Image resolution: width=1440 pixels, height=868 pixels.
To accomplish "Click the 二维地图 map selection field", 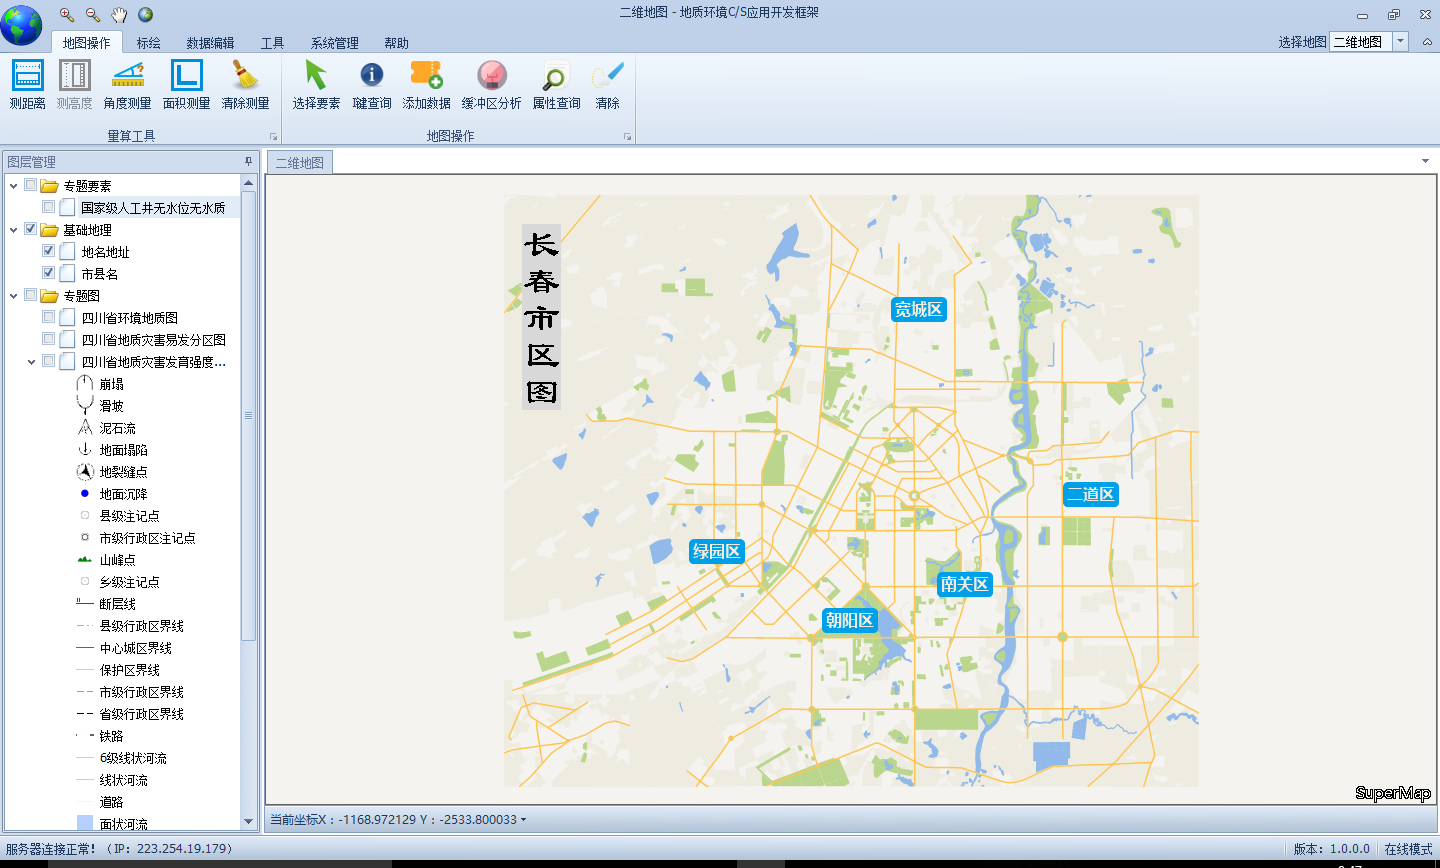I will (x=1360, y=41).
